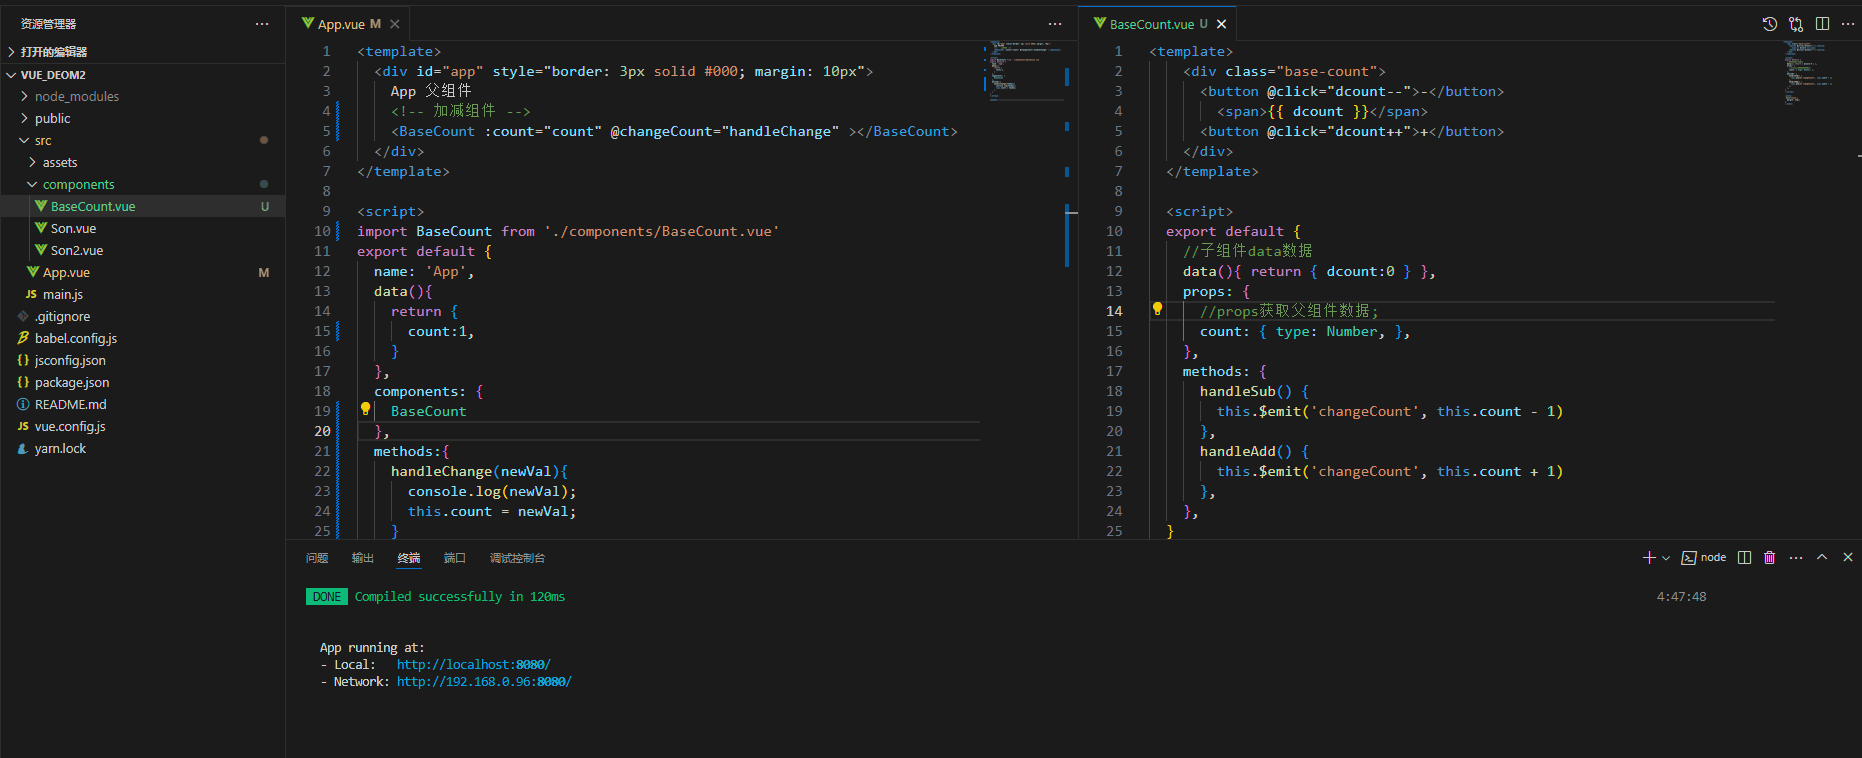This screenshot has height=758, width=1862.
Task: Maximize the panel with the up chevron
Action: click(1821, 558)
